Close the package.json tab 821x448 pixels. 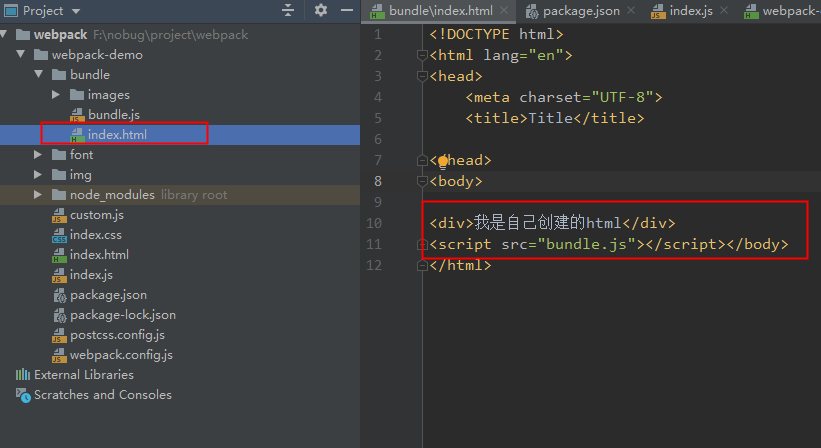pos(631,10)
